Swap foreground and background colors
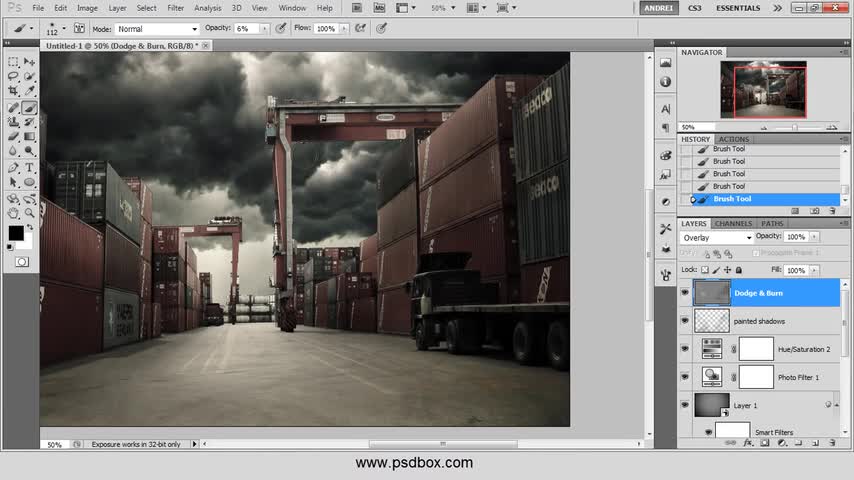Image resolution: width=854 pixels, height=480 pixels. point(30,227)
